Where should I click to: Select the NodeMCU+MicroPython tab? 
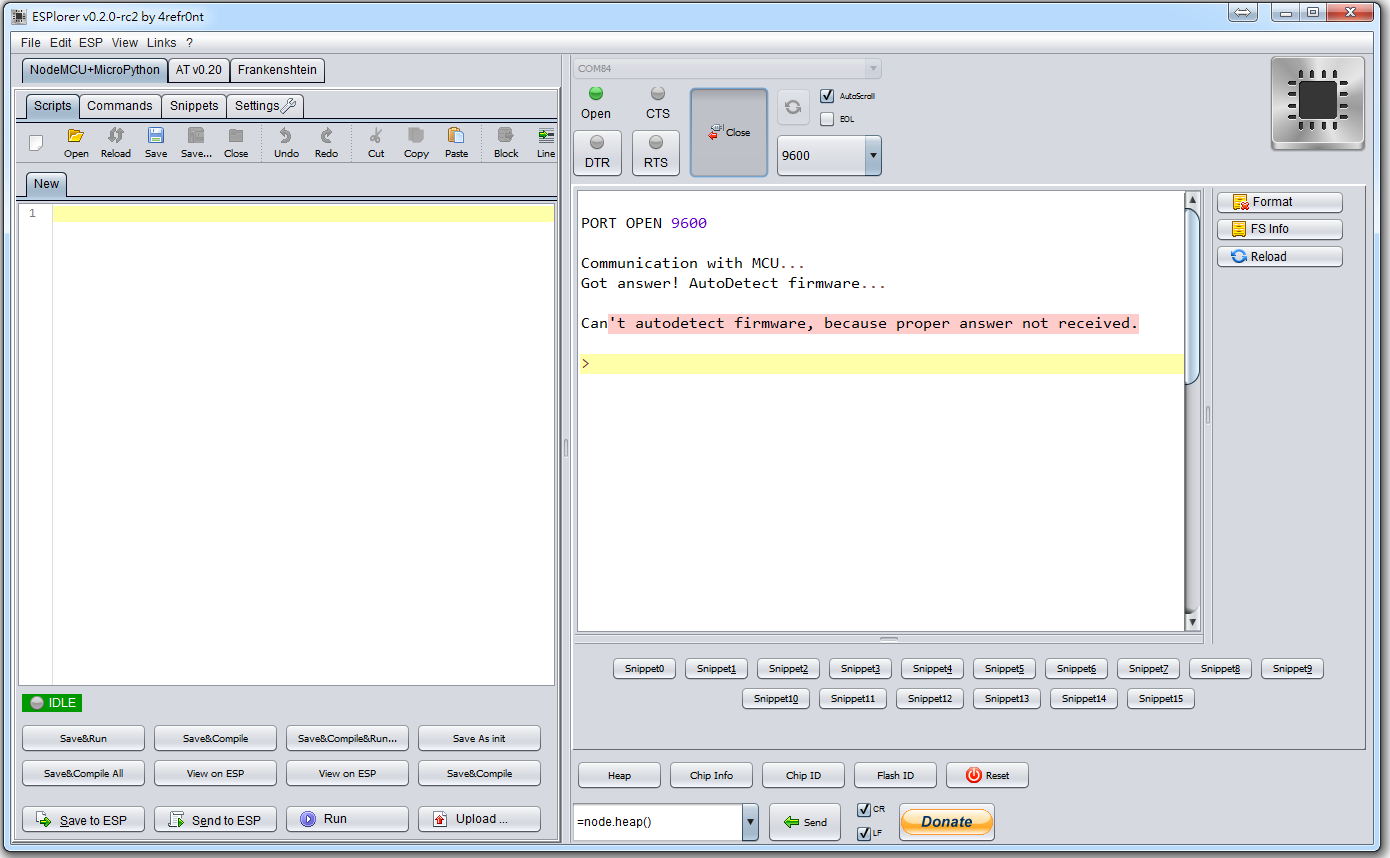point(95,70)
